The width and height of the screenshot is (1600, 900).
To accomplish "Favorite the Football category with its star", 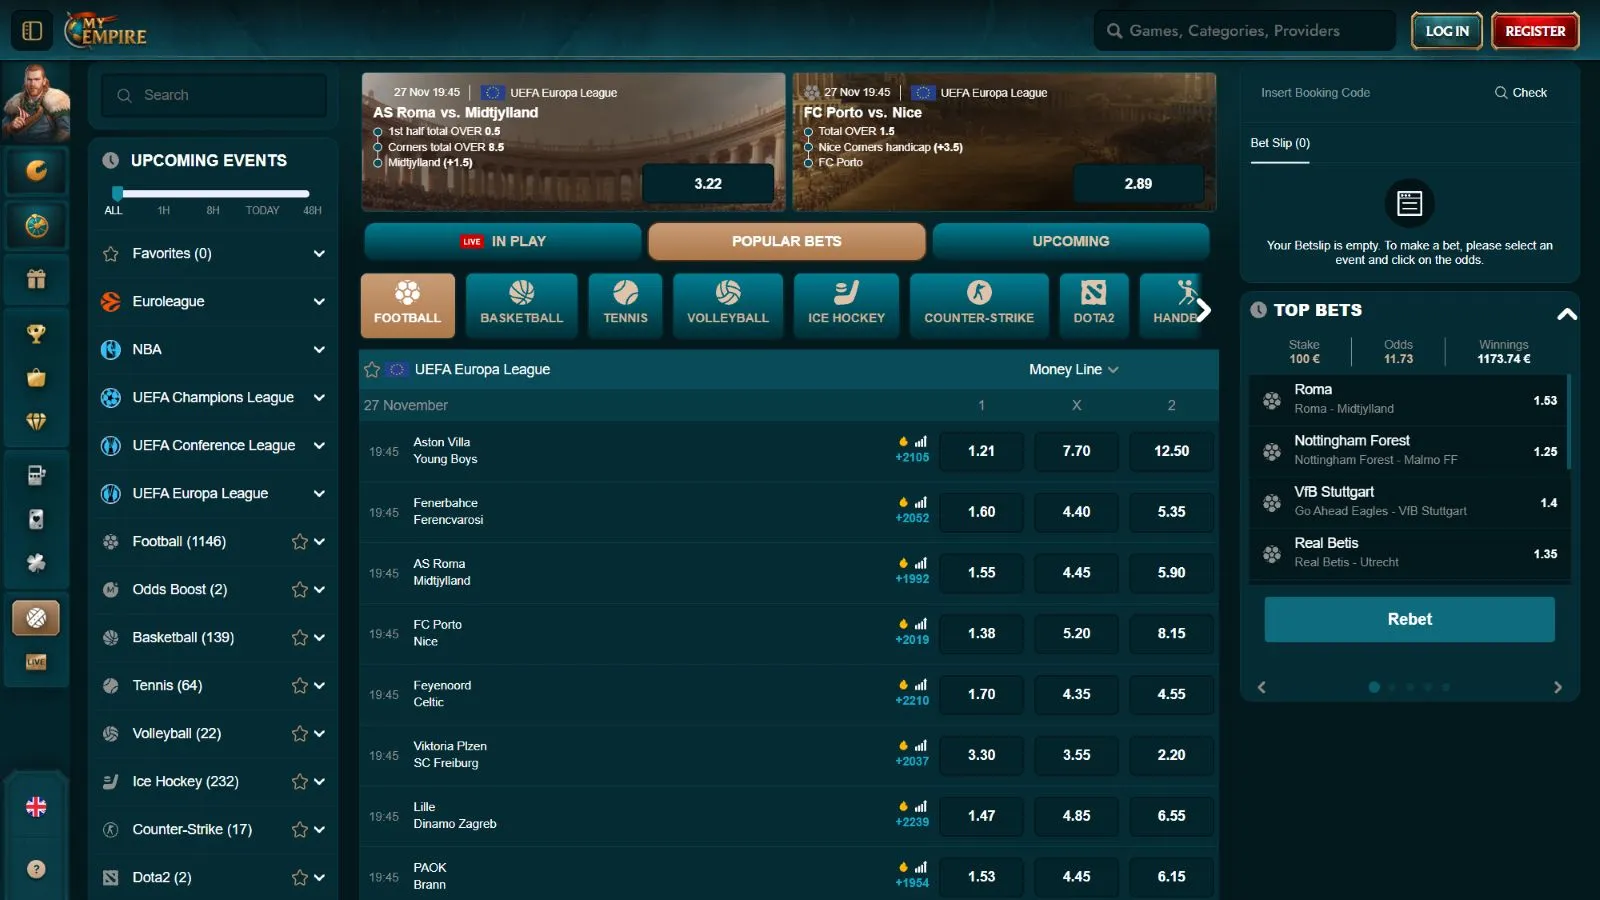I will pos(299,542).
